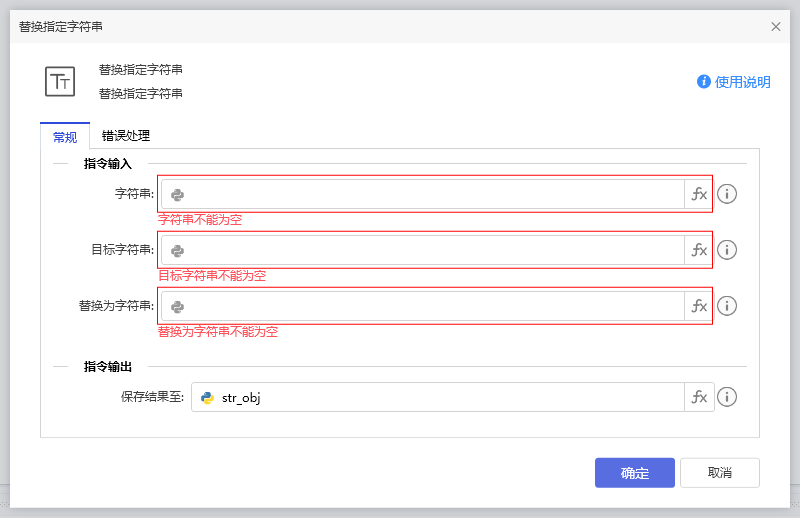Open fx expression editor for 目标字符串
800x518 pixels.
coord(699,250)
